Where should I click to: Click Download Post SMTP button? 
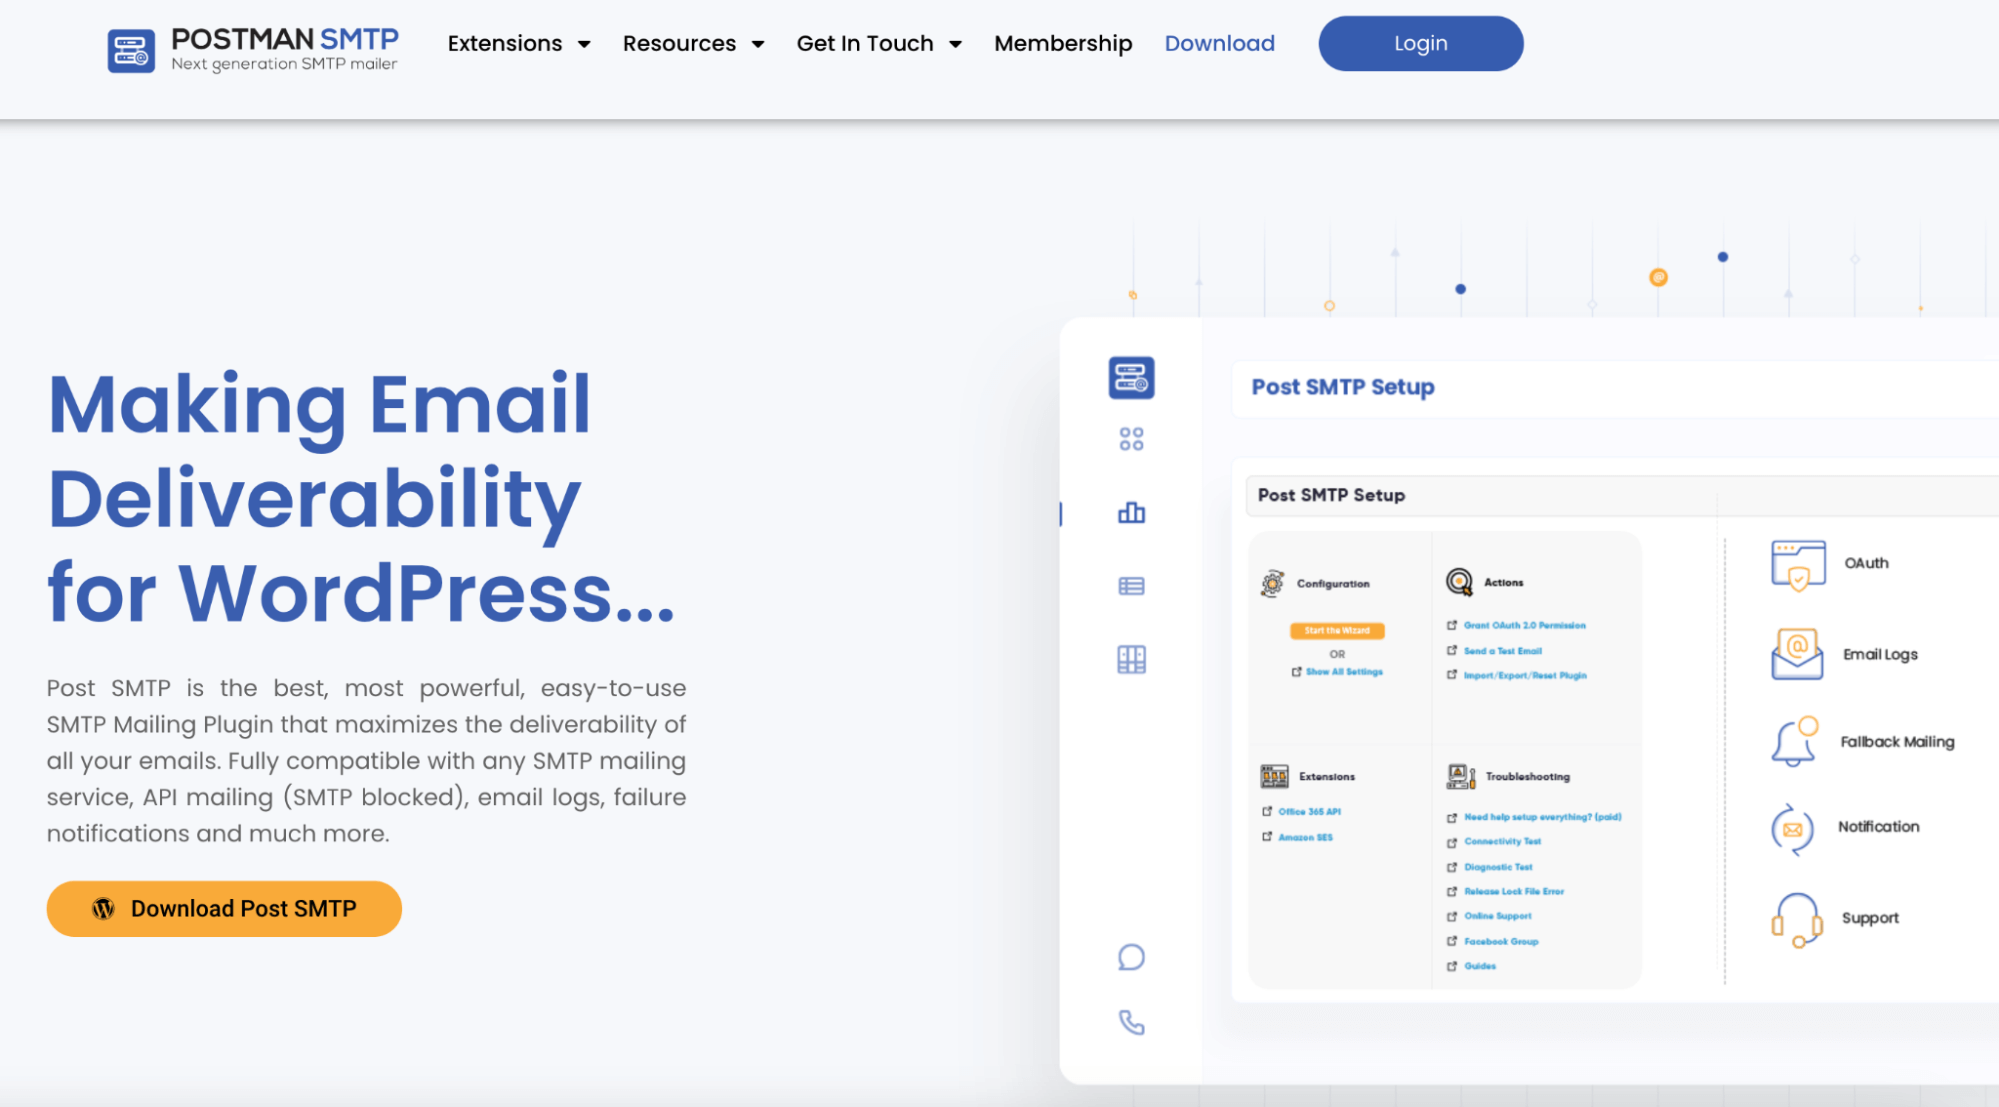coord(223,908)
